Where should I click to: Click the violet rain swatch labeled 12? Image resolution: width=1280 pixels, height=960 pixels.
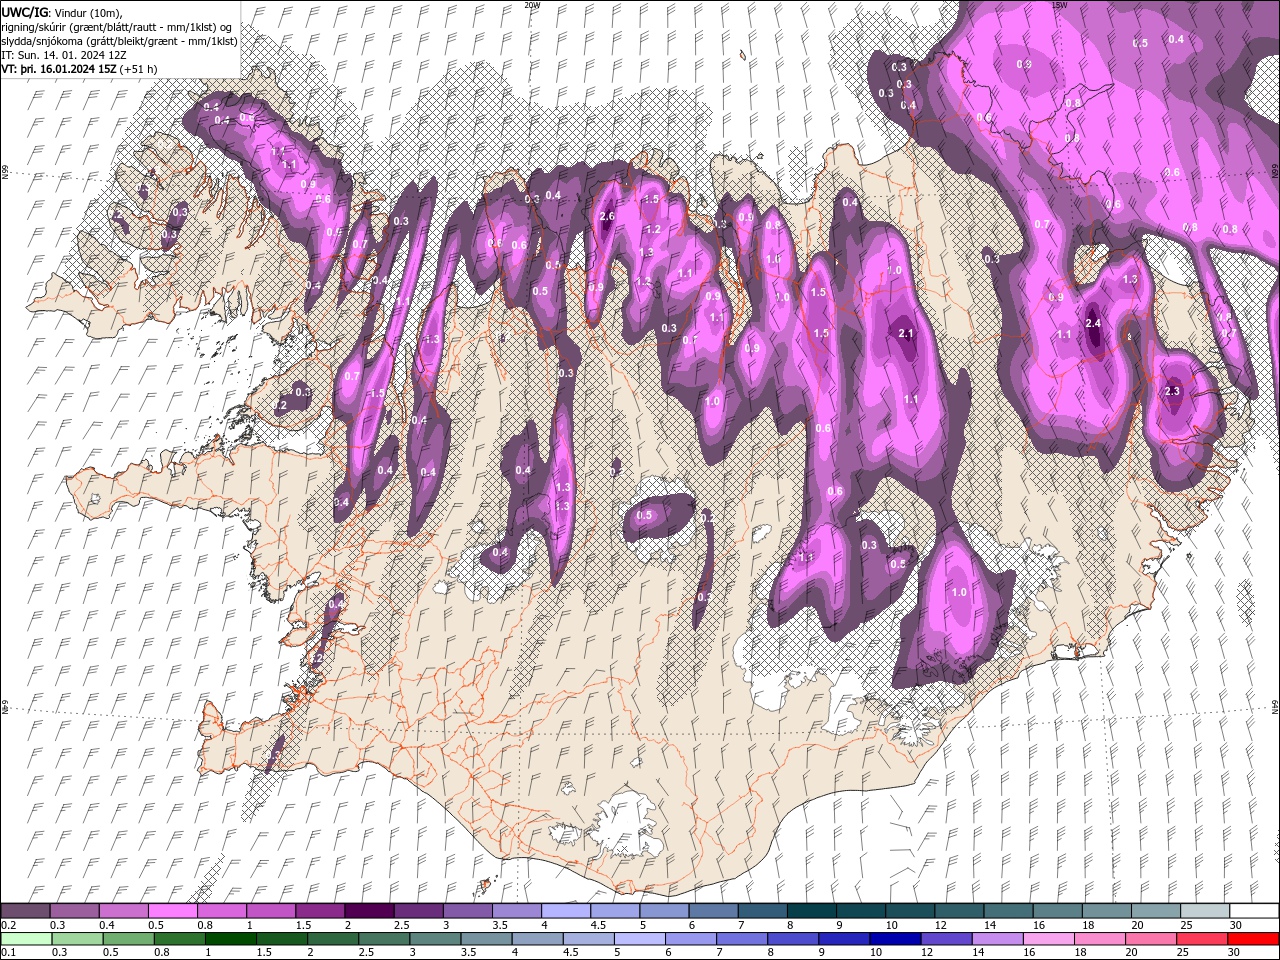point(945,938)
